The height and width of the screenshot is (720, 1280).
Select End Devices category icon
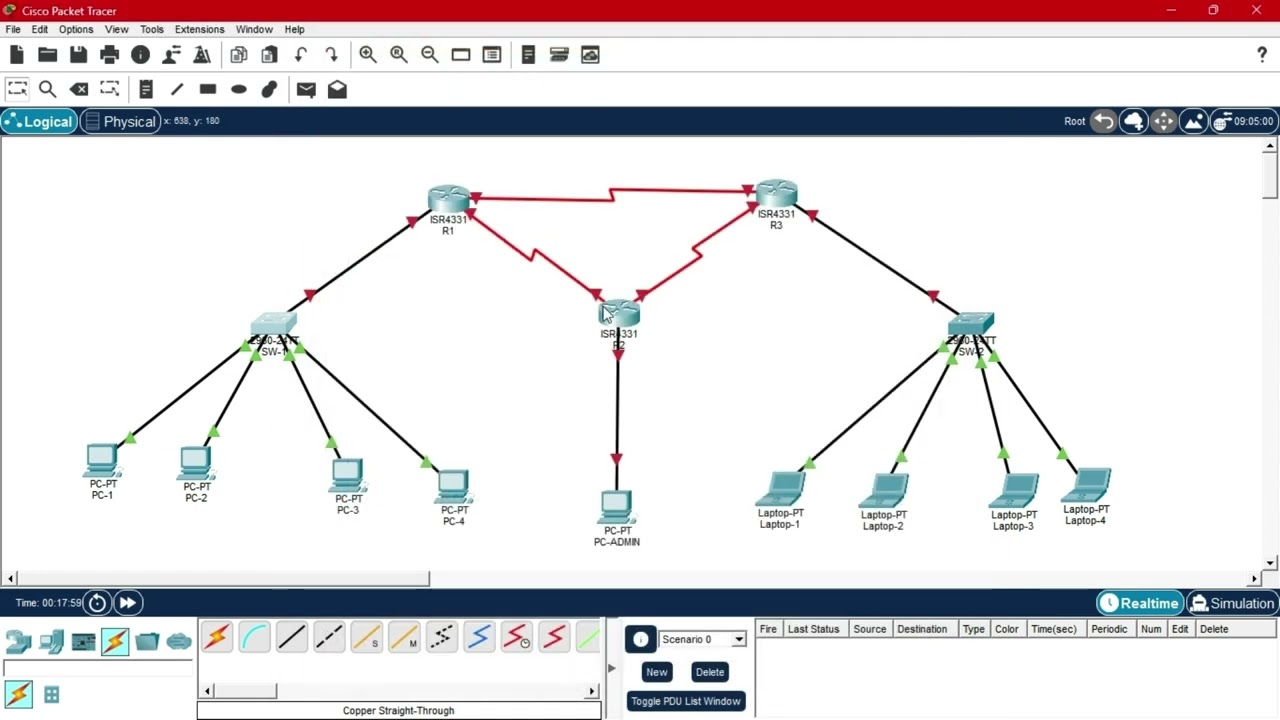click(51, 641)
